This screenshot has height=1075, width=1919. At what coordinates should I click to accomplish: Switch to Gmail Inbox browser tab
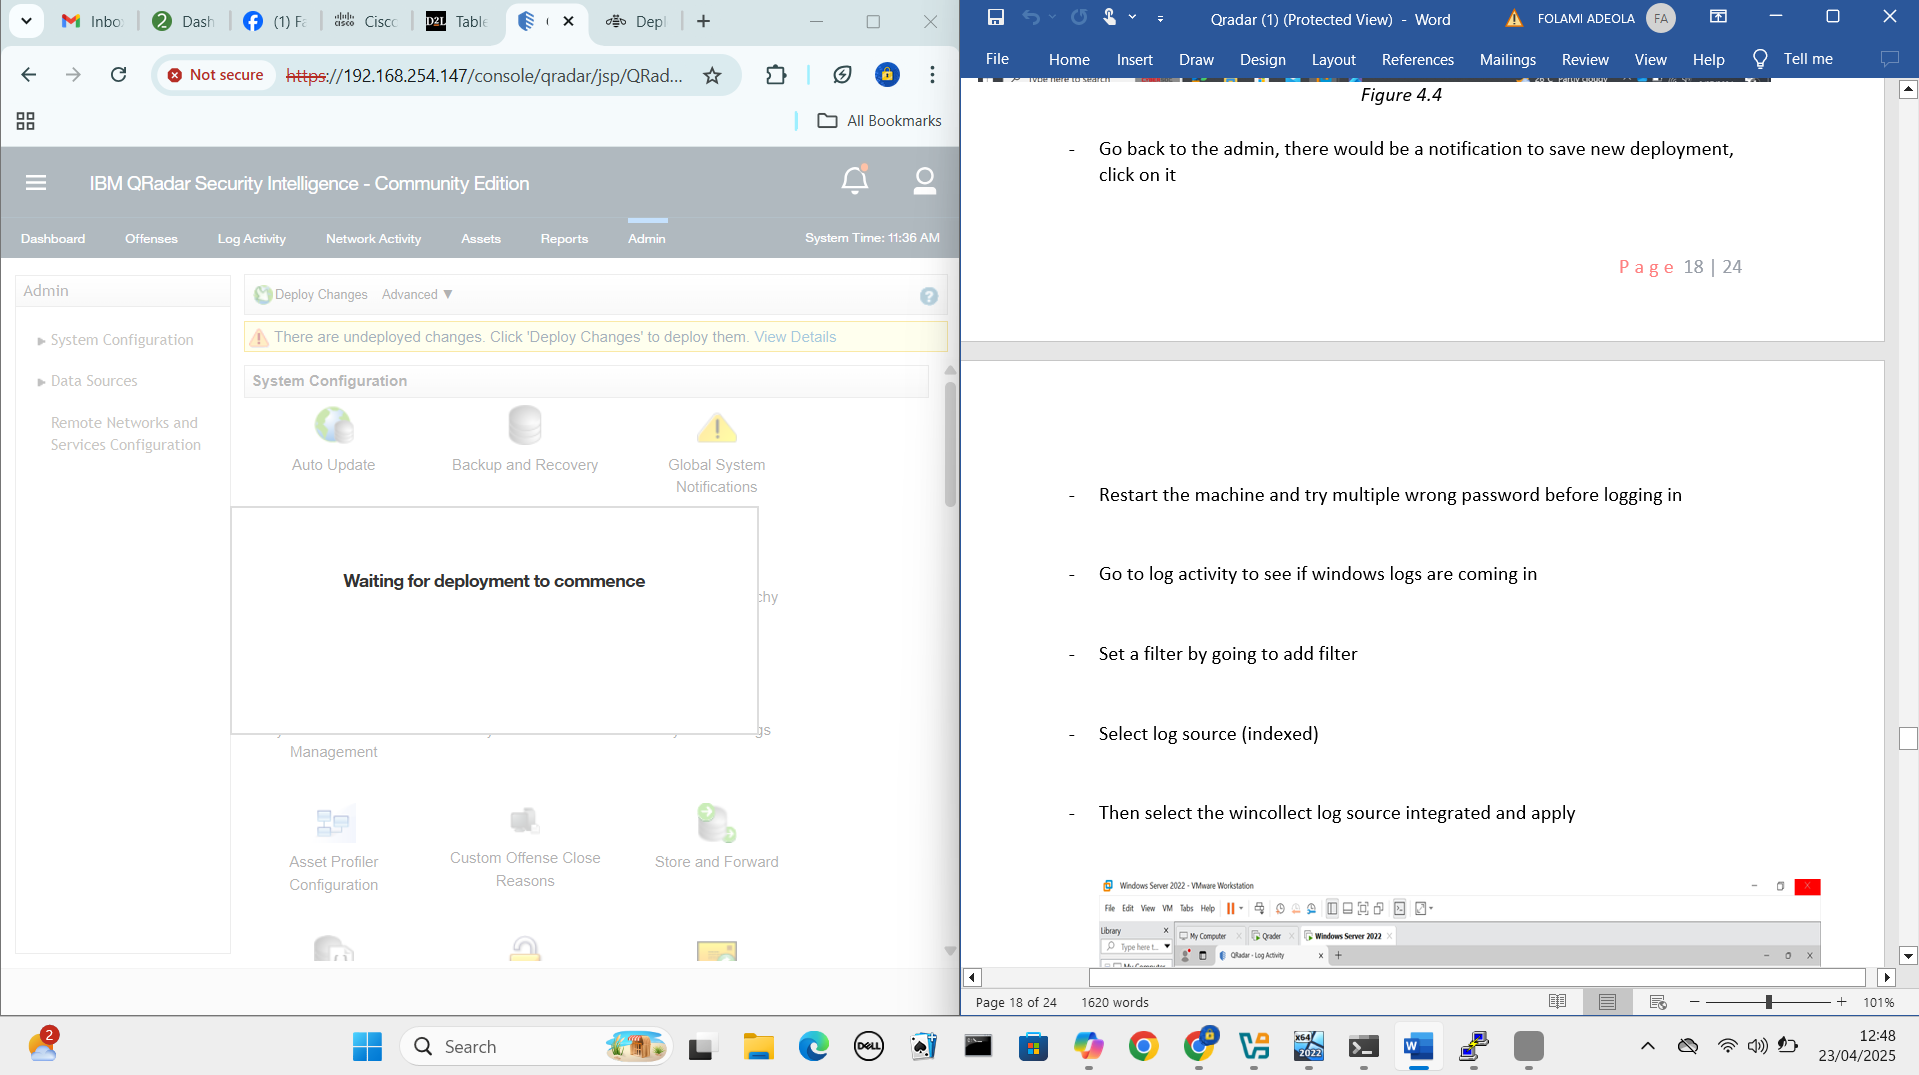click(x=92, y=21)
